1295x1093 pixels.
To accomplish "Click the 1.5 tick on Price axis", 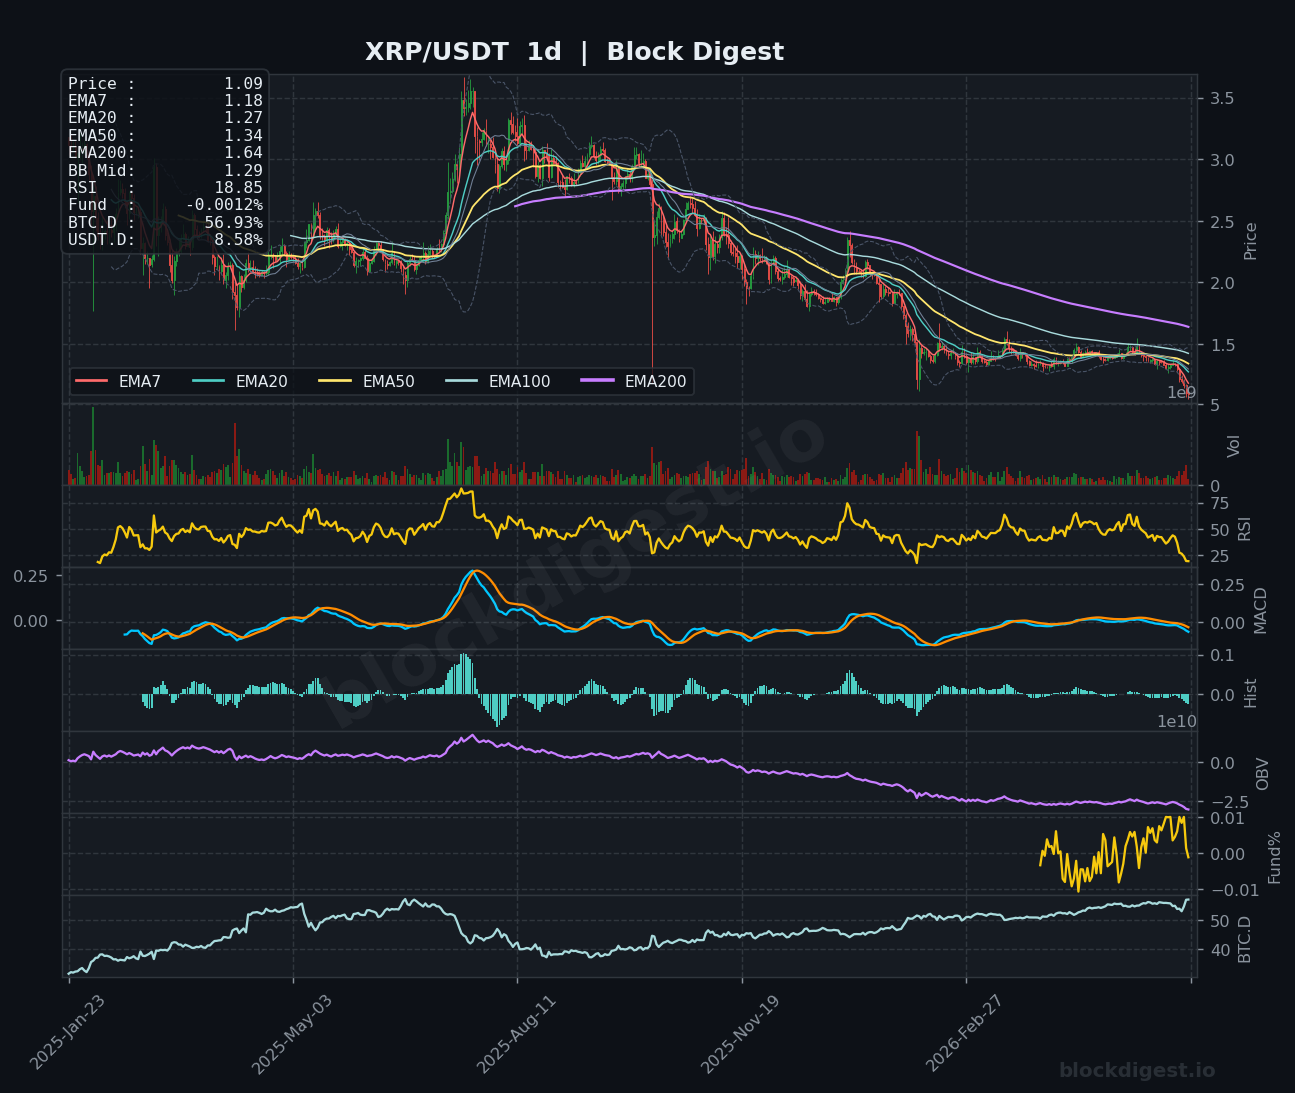I will (x=1222, y=346).
